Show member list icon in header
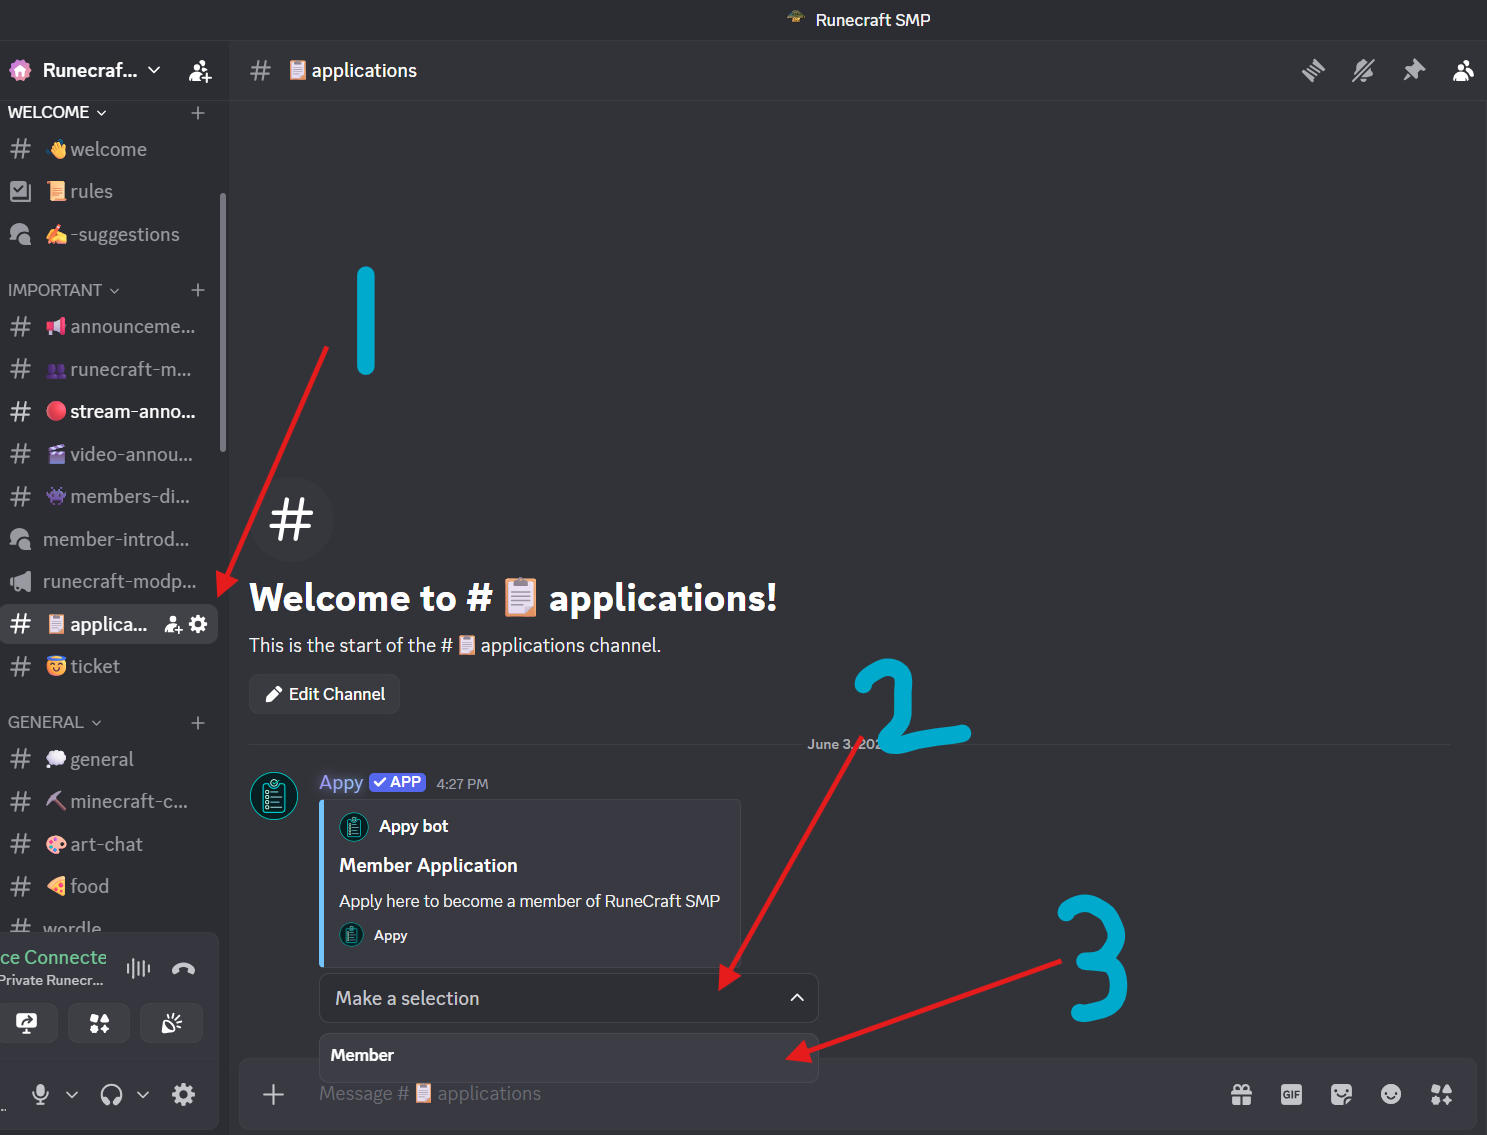The image size is (1487, 1135). (1463, 70)
